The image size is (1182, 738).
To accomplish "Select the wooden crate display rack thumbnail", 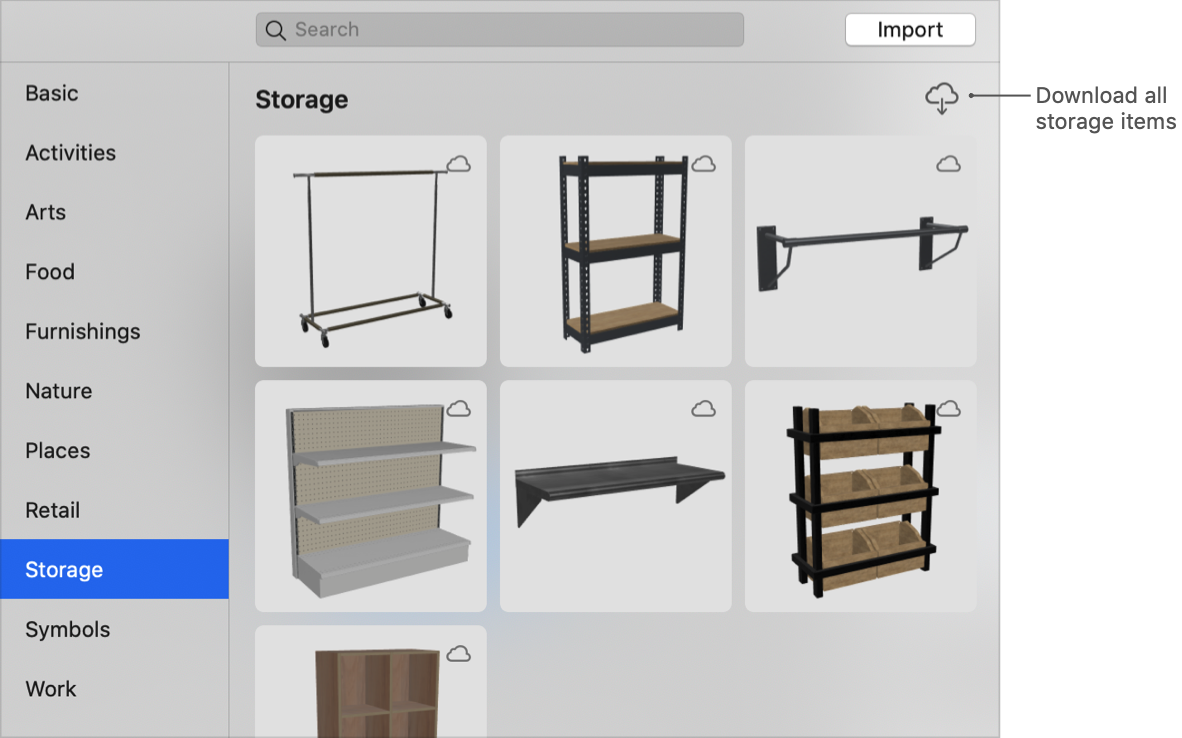I will (x=861, y=496).
